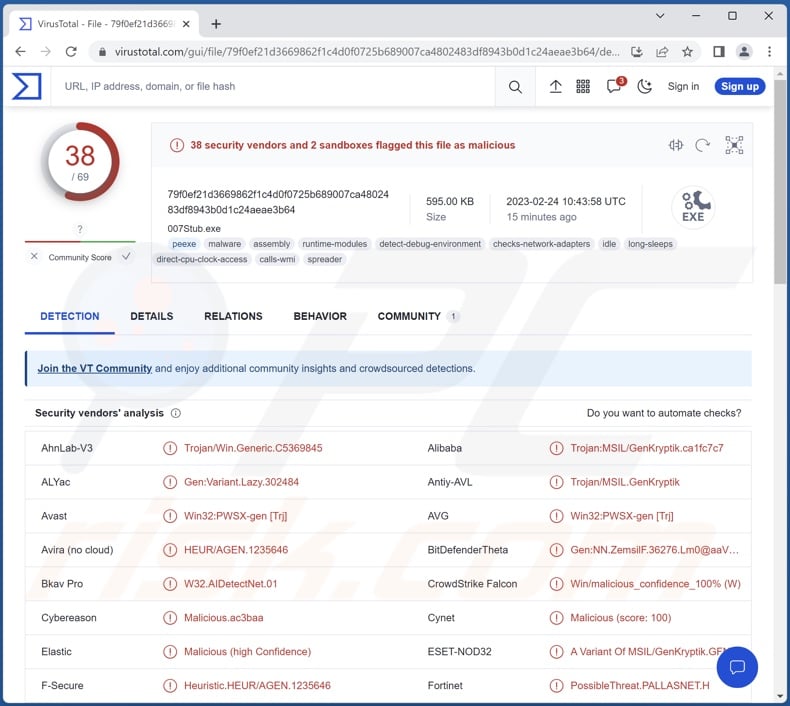This screenshot has height=706, width=790.
Task: Reanalyze file with the refresh icon
Action: 702,145
